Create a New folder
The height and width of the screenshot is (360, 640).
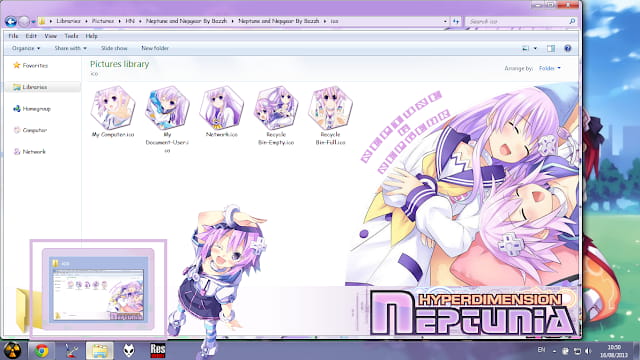[155, 48]
